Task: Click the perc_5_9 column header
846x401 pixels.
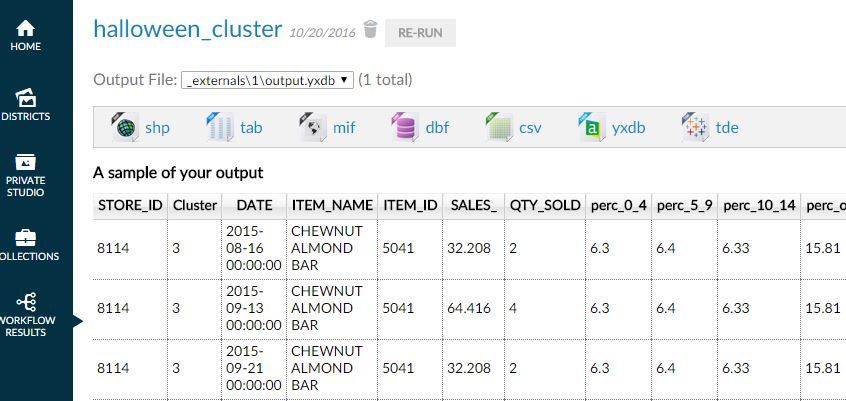Action: click(x=685, y=206)
